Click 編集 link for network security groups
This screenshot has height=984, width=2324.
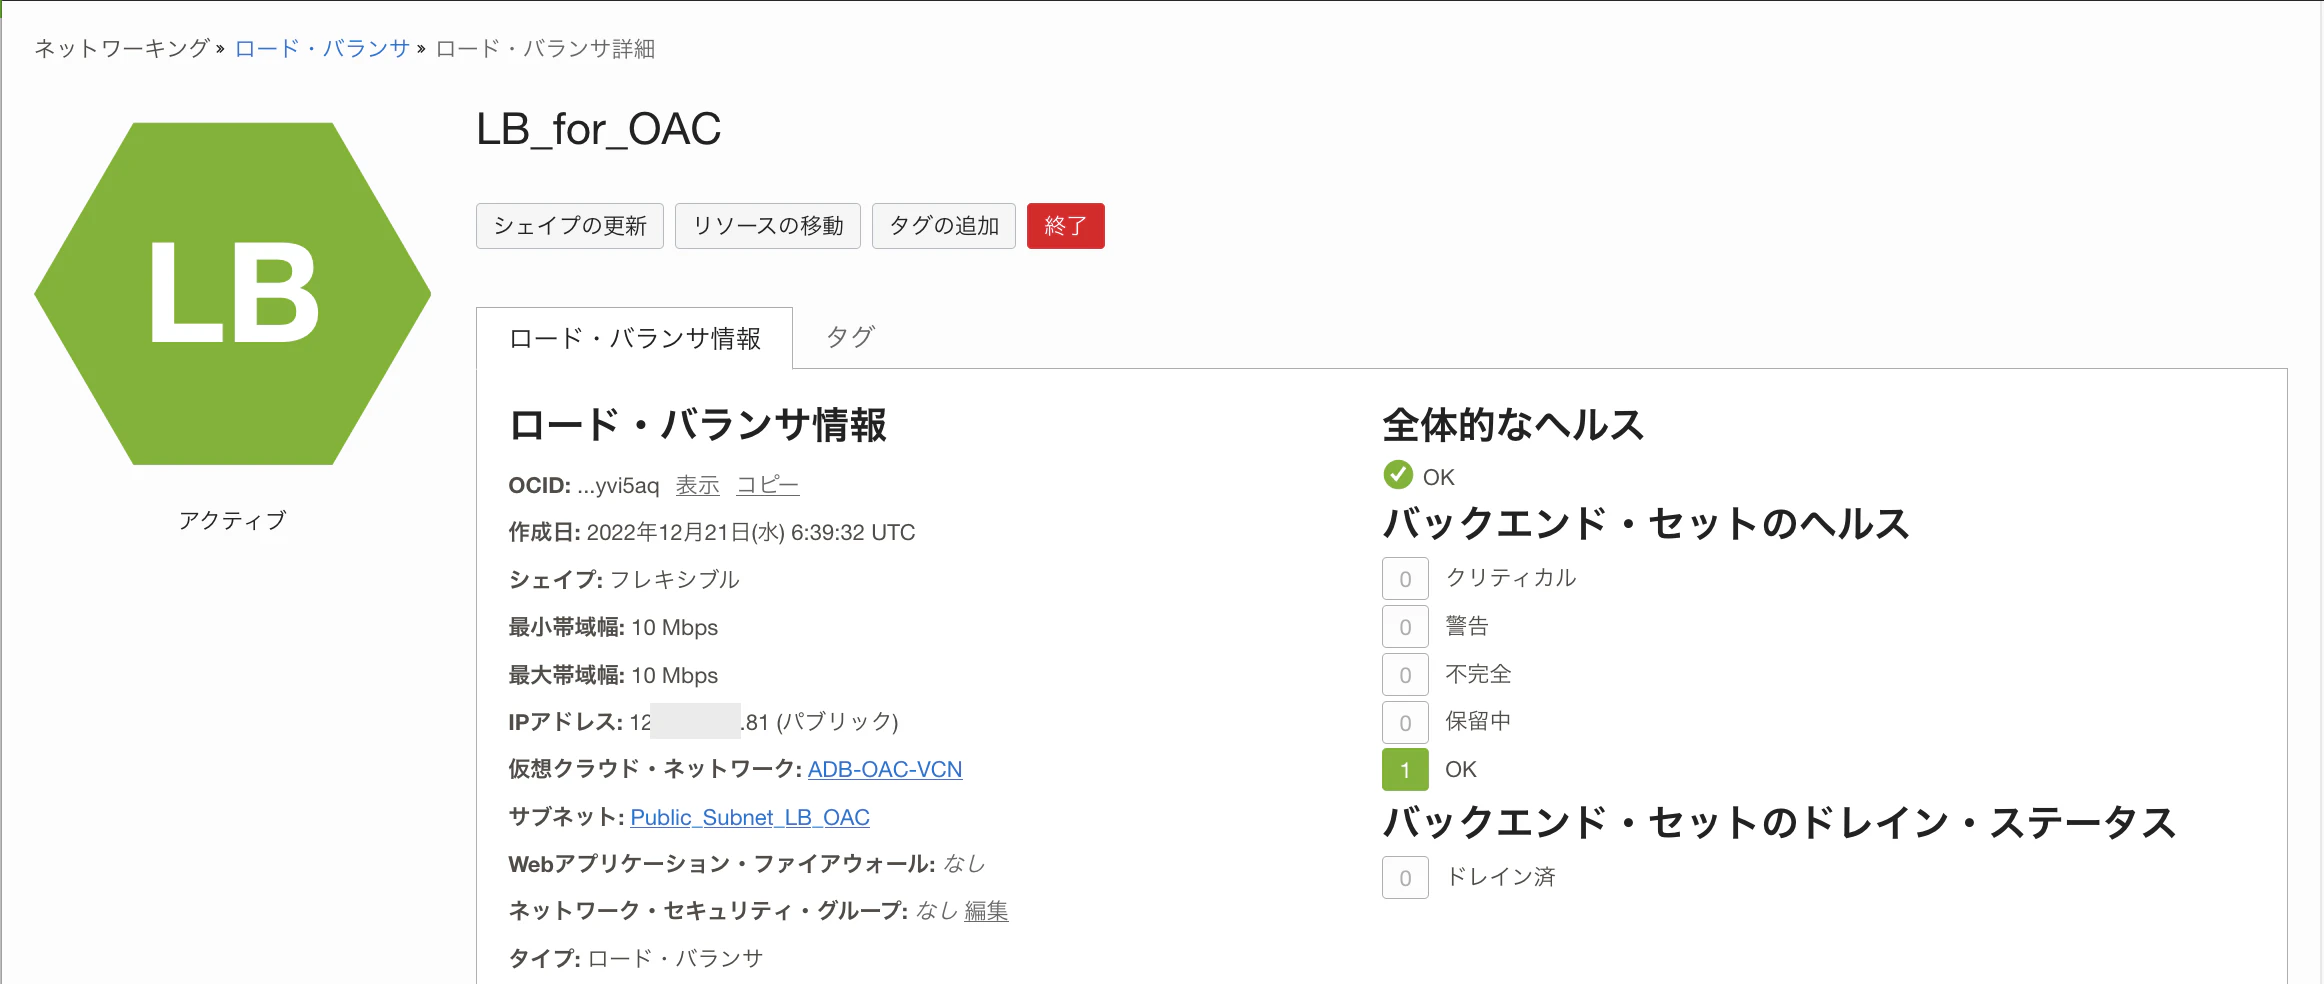986,911
